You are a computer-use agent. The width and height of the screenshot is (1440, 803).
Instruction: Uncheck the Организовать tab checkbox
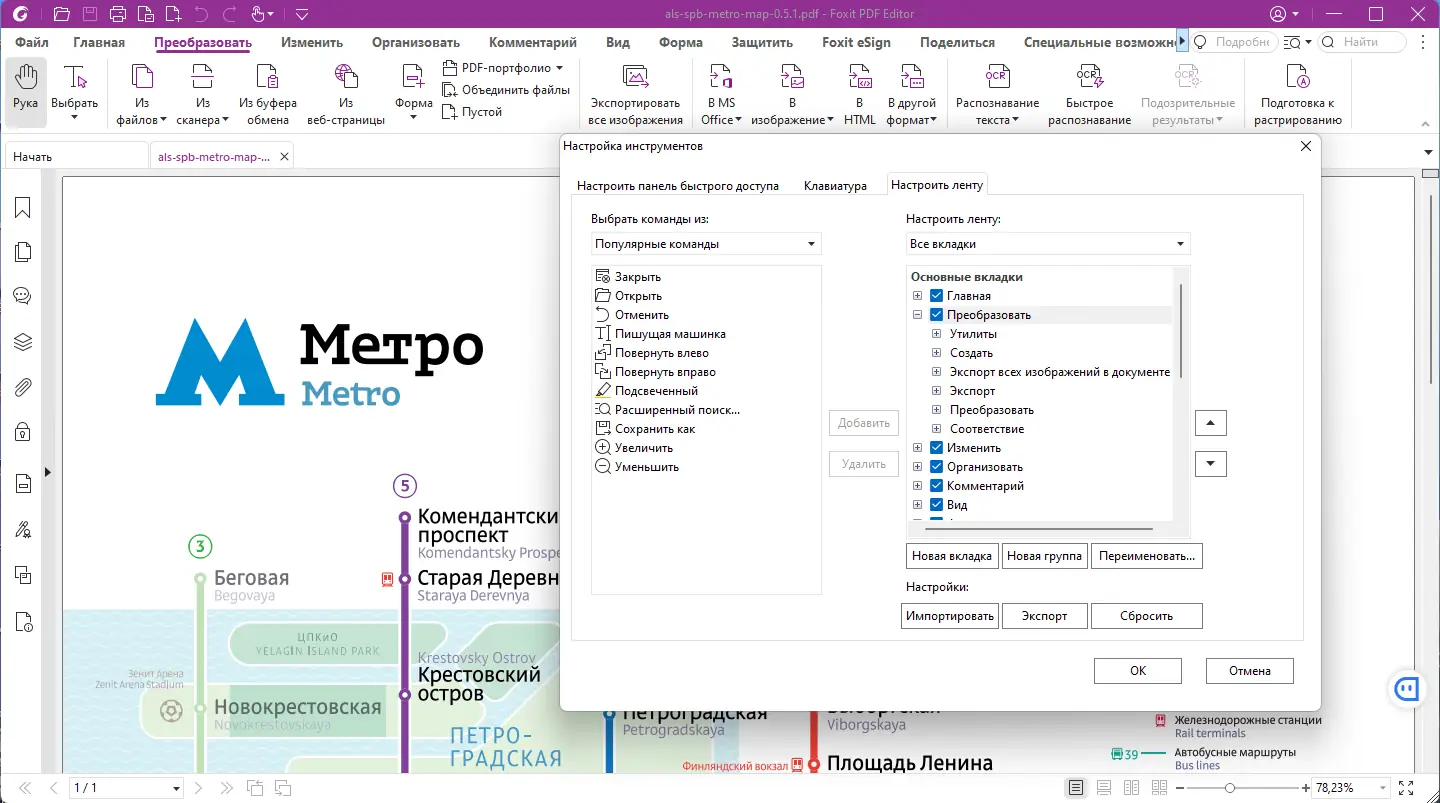pyautogui.click(x=937, y=467)
